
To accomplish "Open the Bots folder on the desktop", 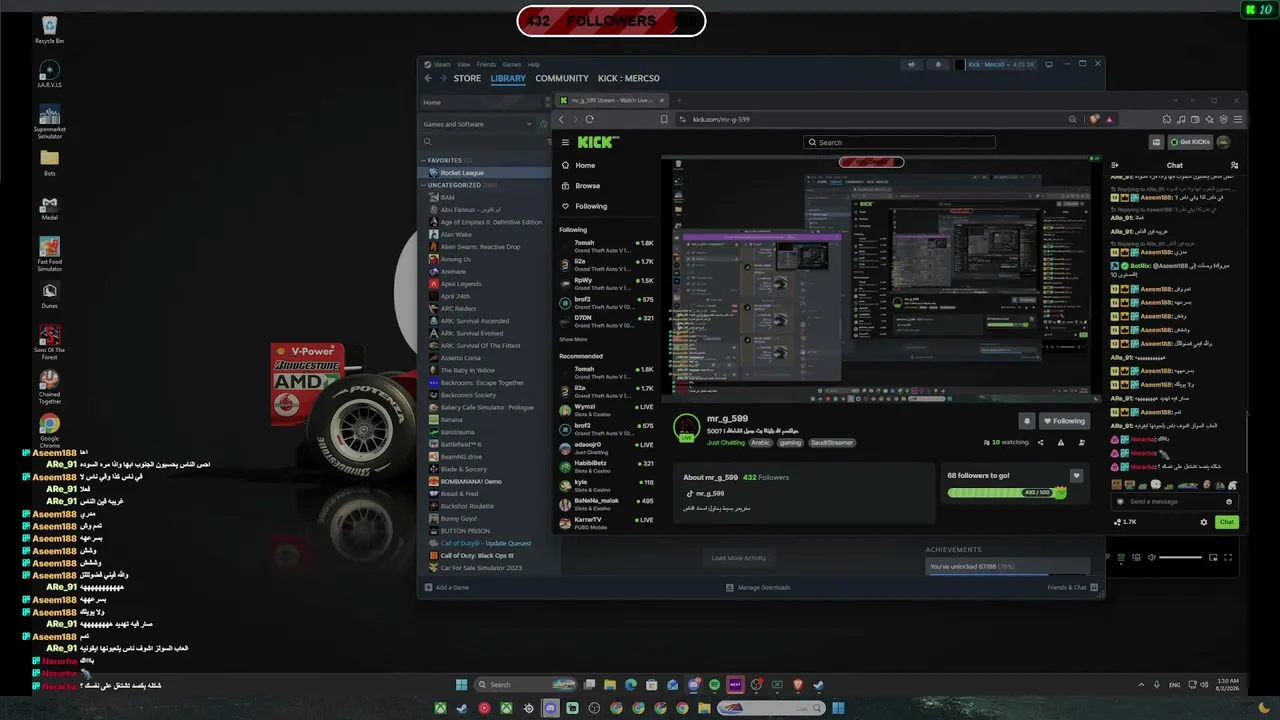I will click(49, 162).
